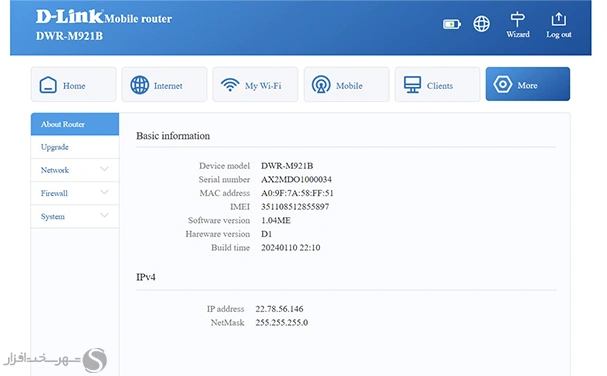This screenshot has height=376, width=607.
Task: Click IP address 22.78.56.146
Action: tap(279, 309)
